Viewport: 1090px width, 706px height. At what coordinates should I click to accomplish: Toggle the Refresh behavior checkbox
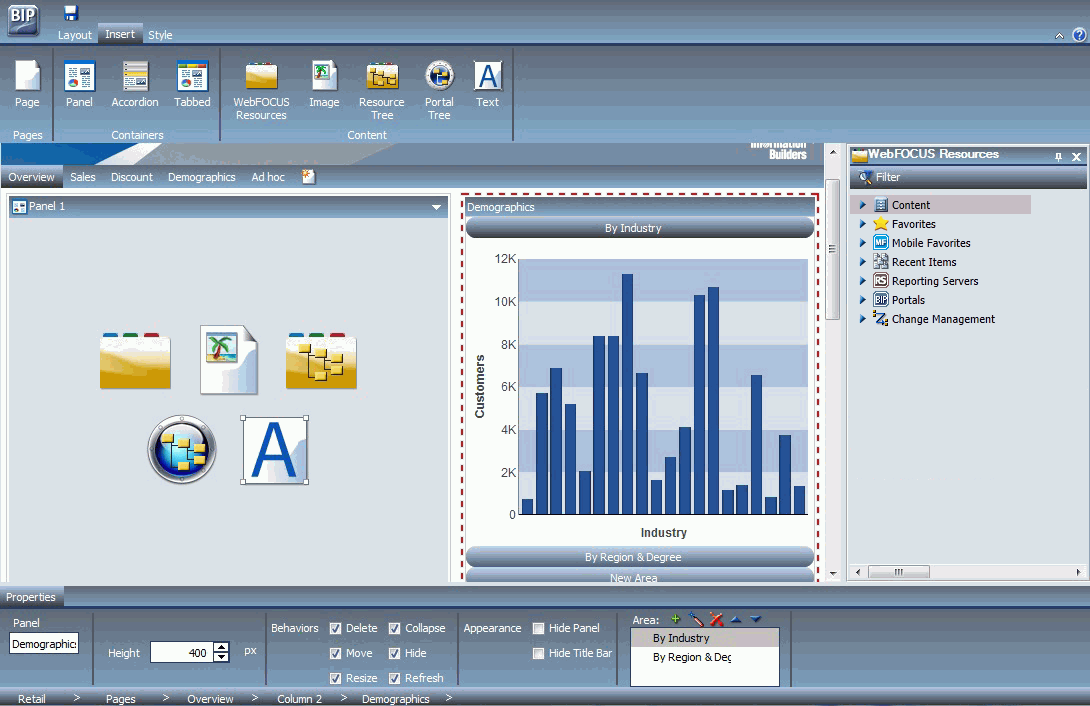pos(394,678)
